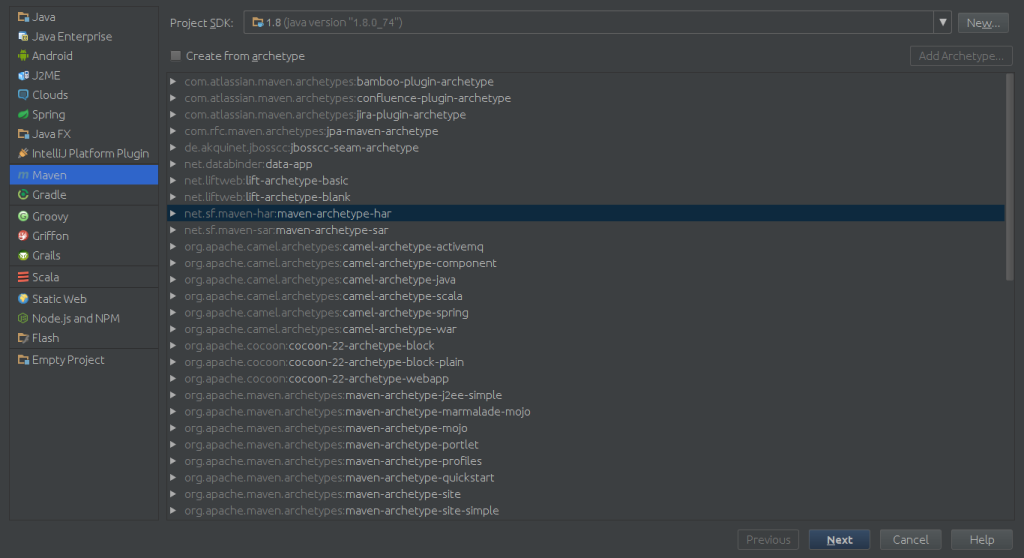Open the Project SDK dropdown arrow
Image resolution: width=1024 pixels, height=558 pixels.
[x=942, y=22]
